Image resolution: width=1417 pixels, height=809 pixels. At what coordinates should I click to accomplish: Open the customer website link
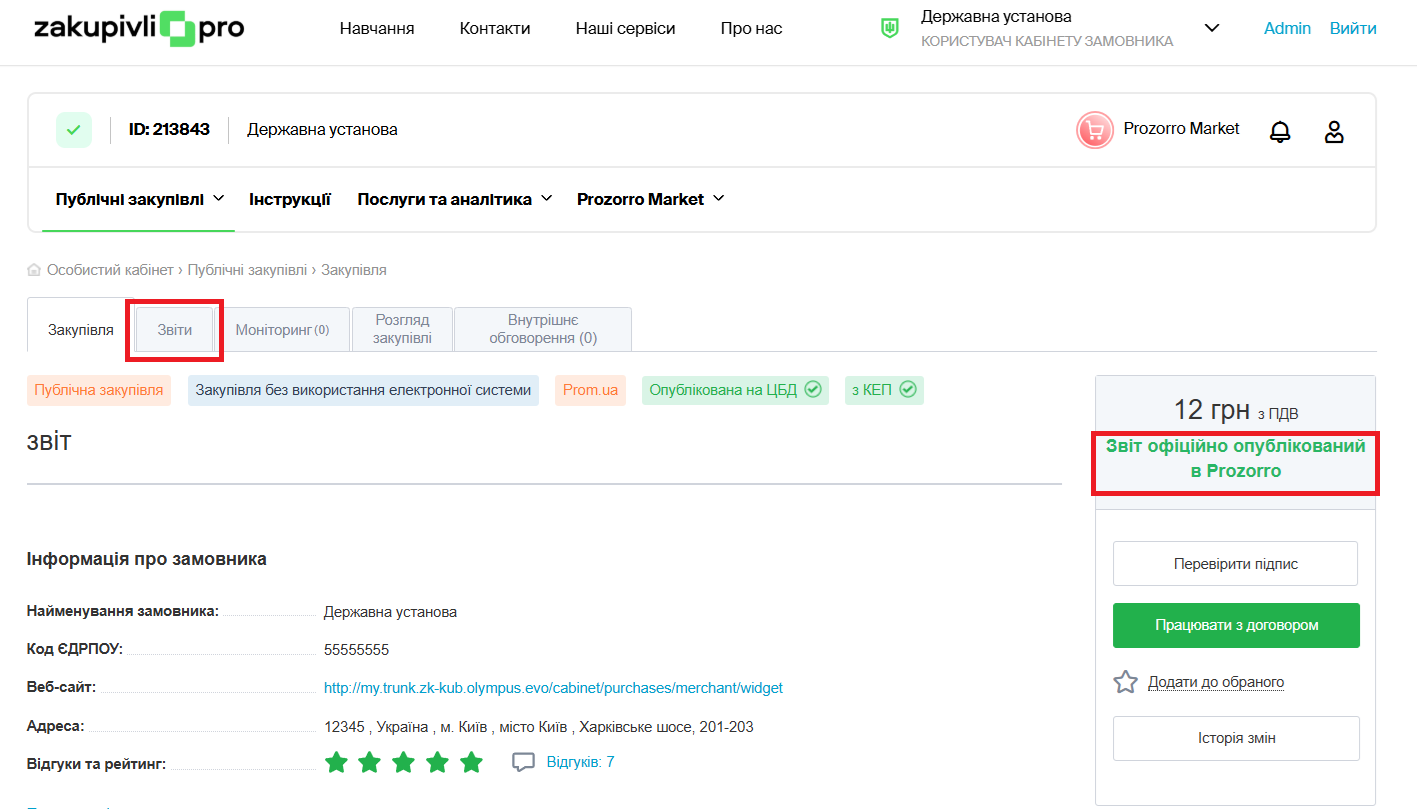pos(553,688)
